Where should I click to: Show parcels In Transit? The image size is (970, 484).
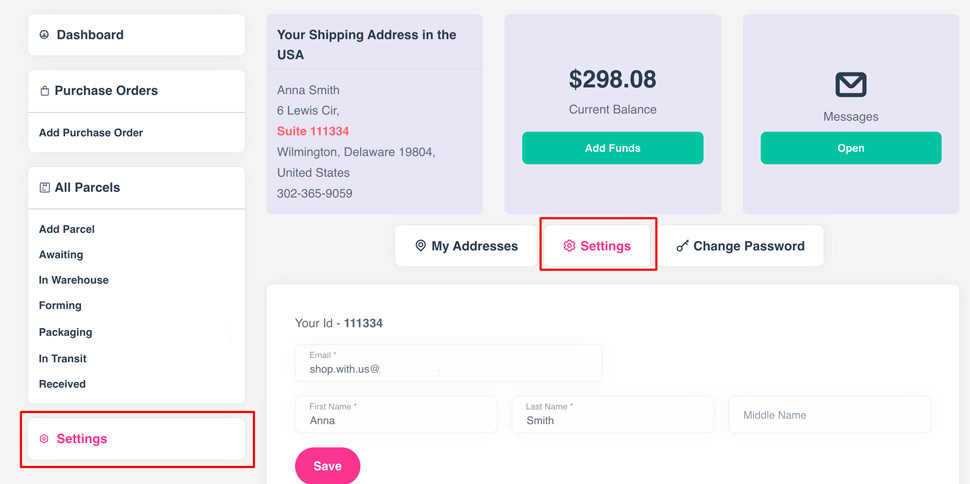(63, 359)
